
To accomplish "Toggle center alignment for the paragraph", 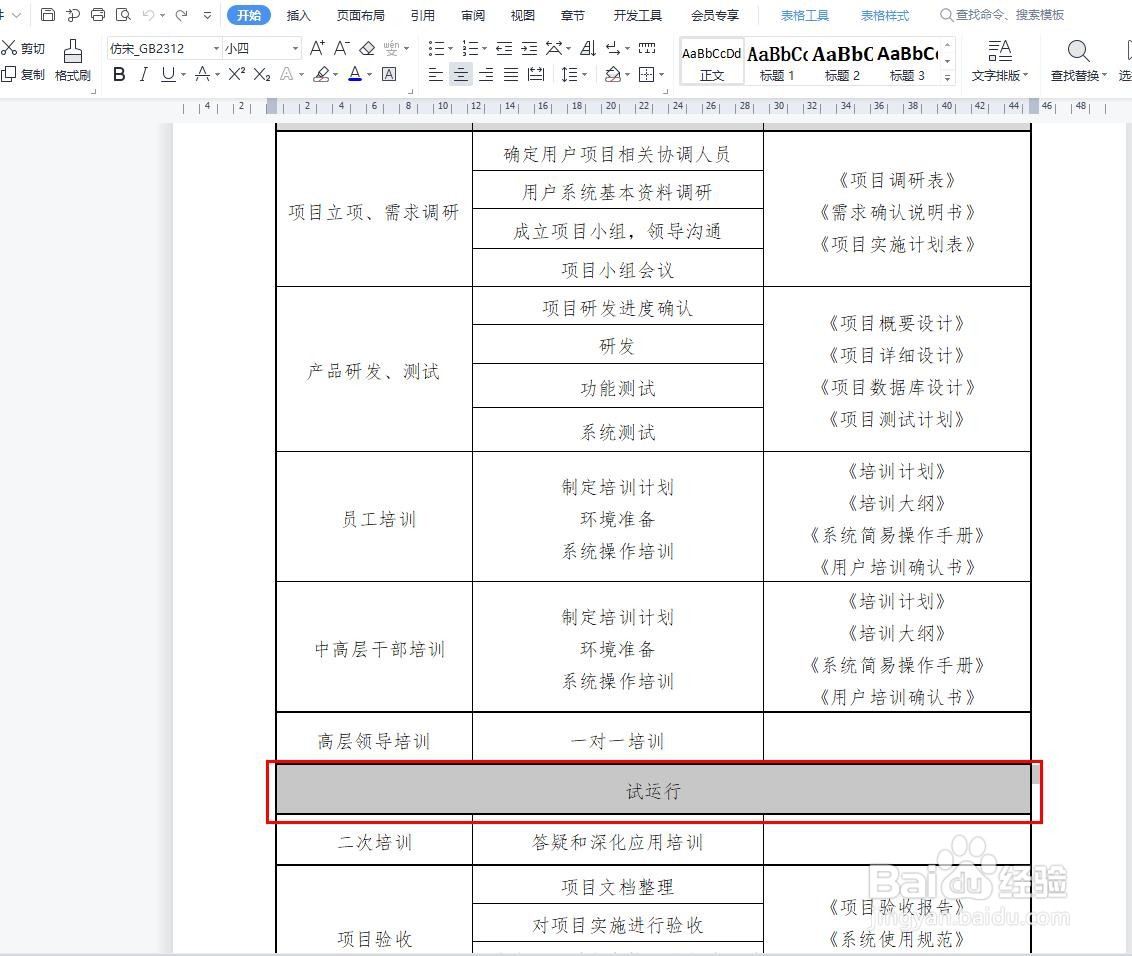I will click(x=460, y=74).
